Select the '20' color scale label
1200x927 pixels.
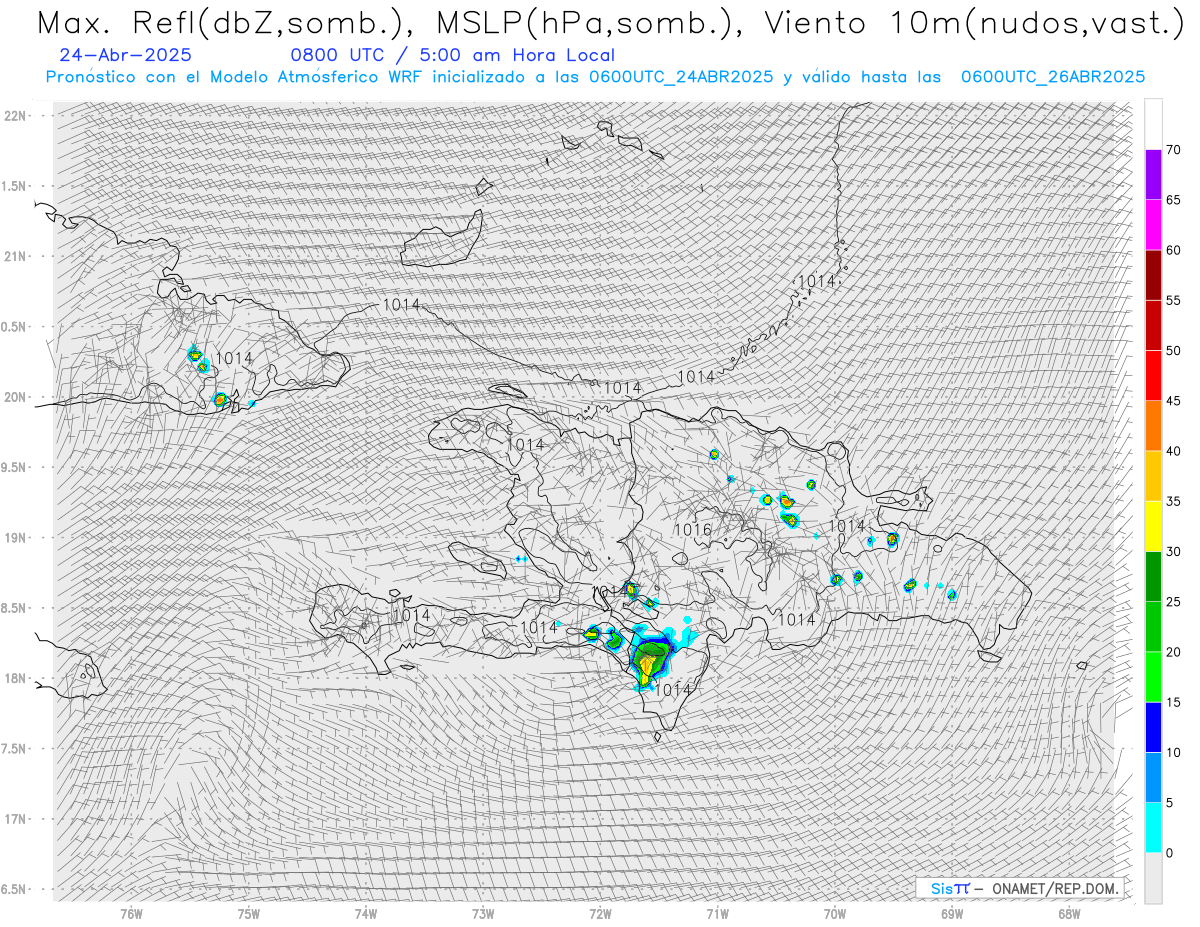1173,652
